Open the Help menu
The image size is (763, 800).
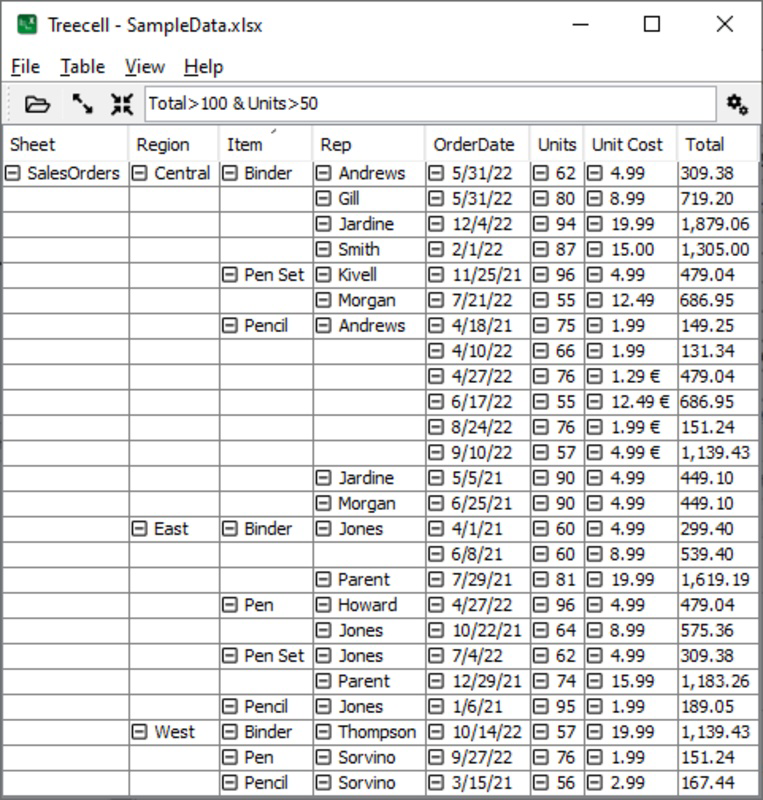pos(204,66)
